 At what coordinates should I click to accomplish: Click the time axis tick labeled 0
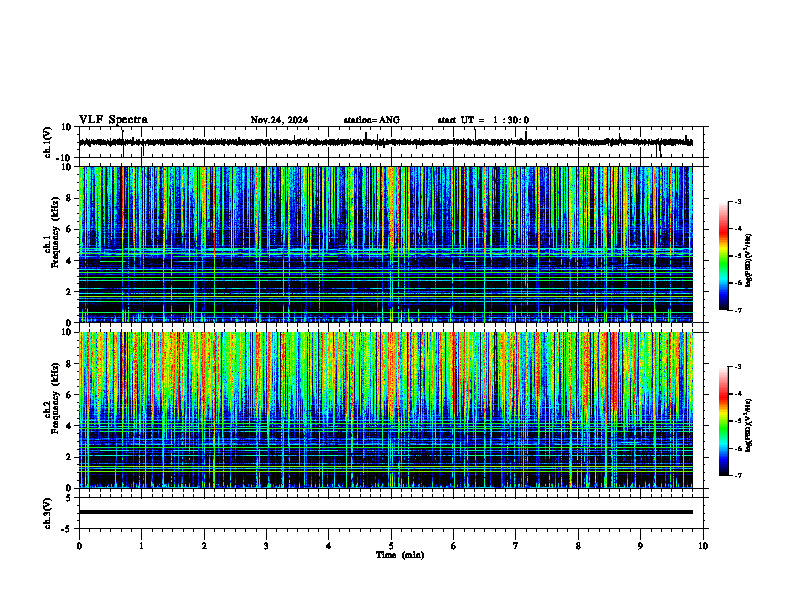79,546
